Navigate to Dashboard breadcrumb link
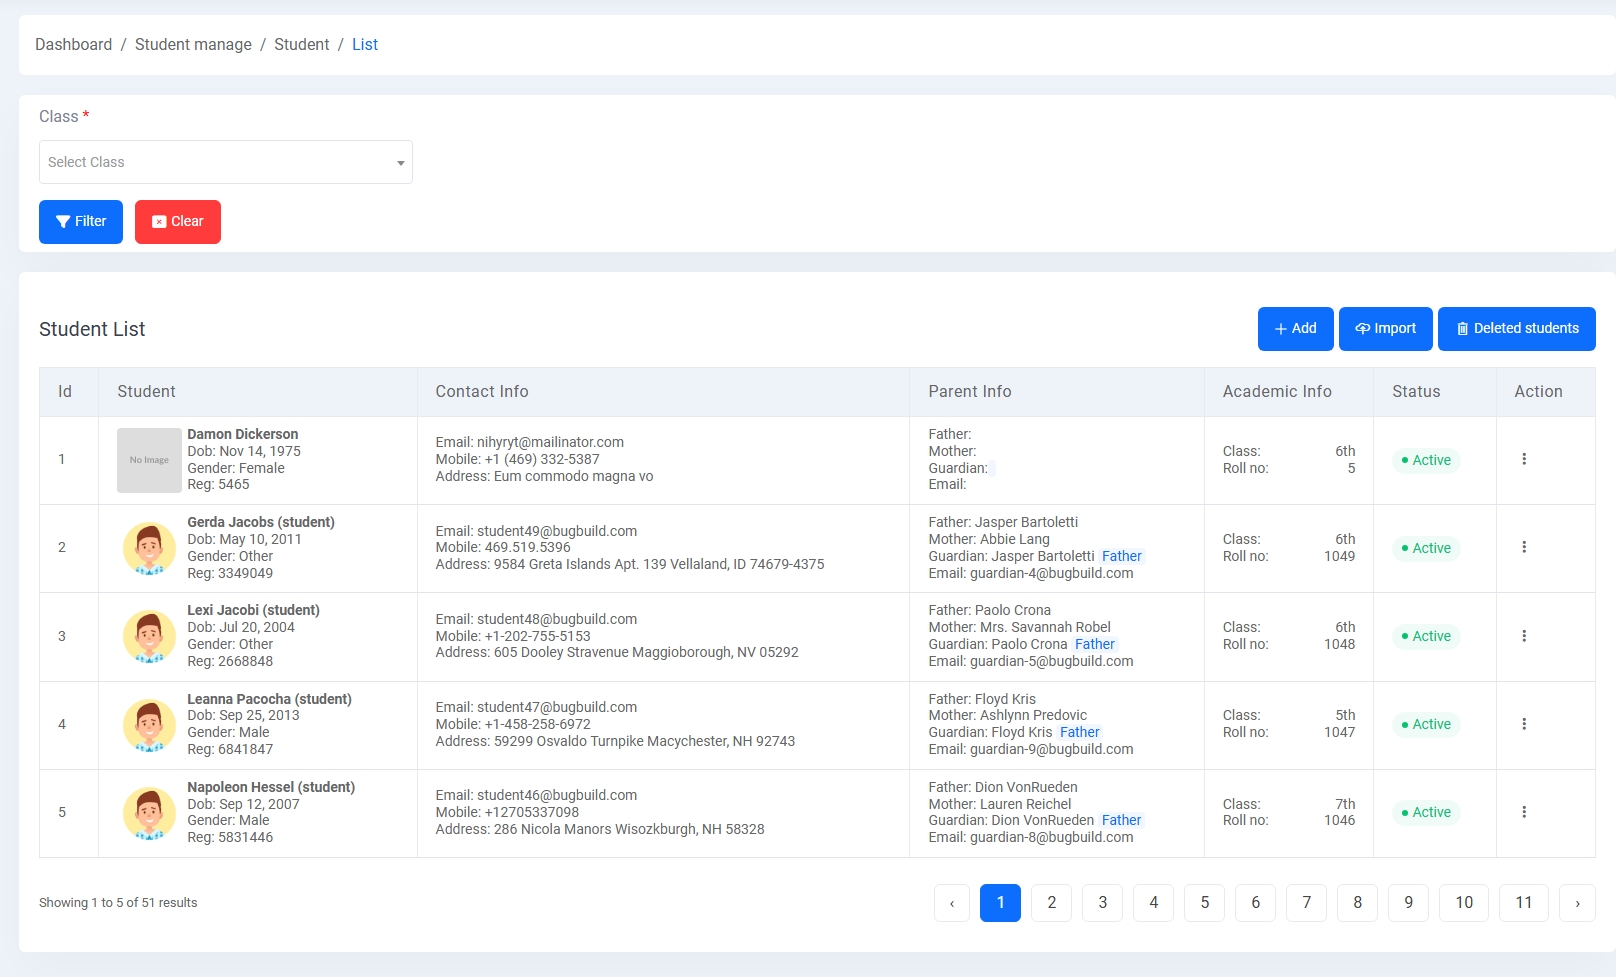Viewport: 1616px width, 977px height. [74, 45]
